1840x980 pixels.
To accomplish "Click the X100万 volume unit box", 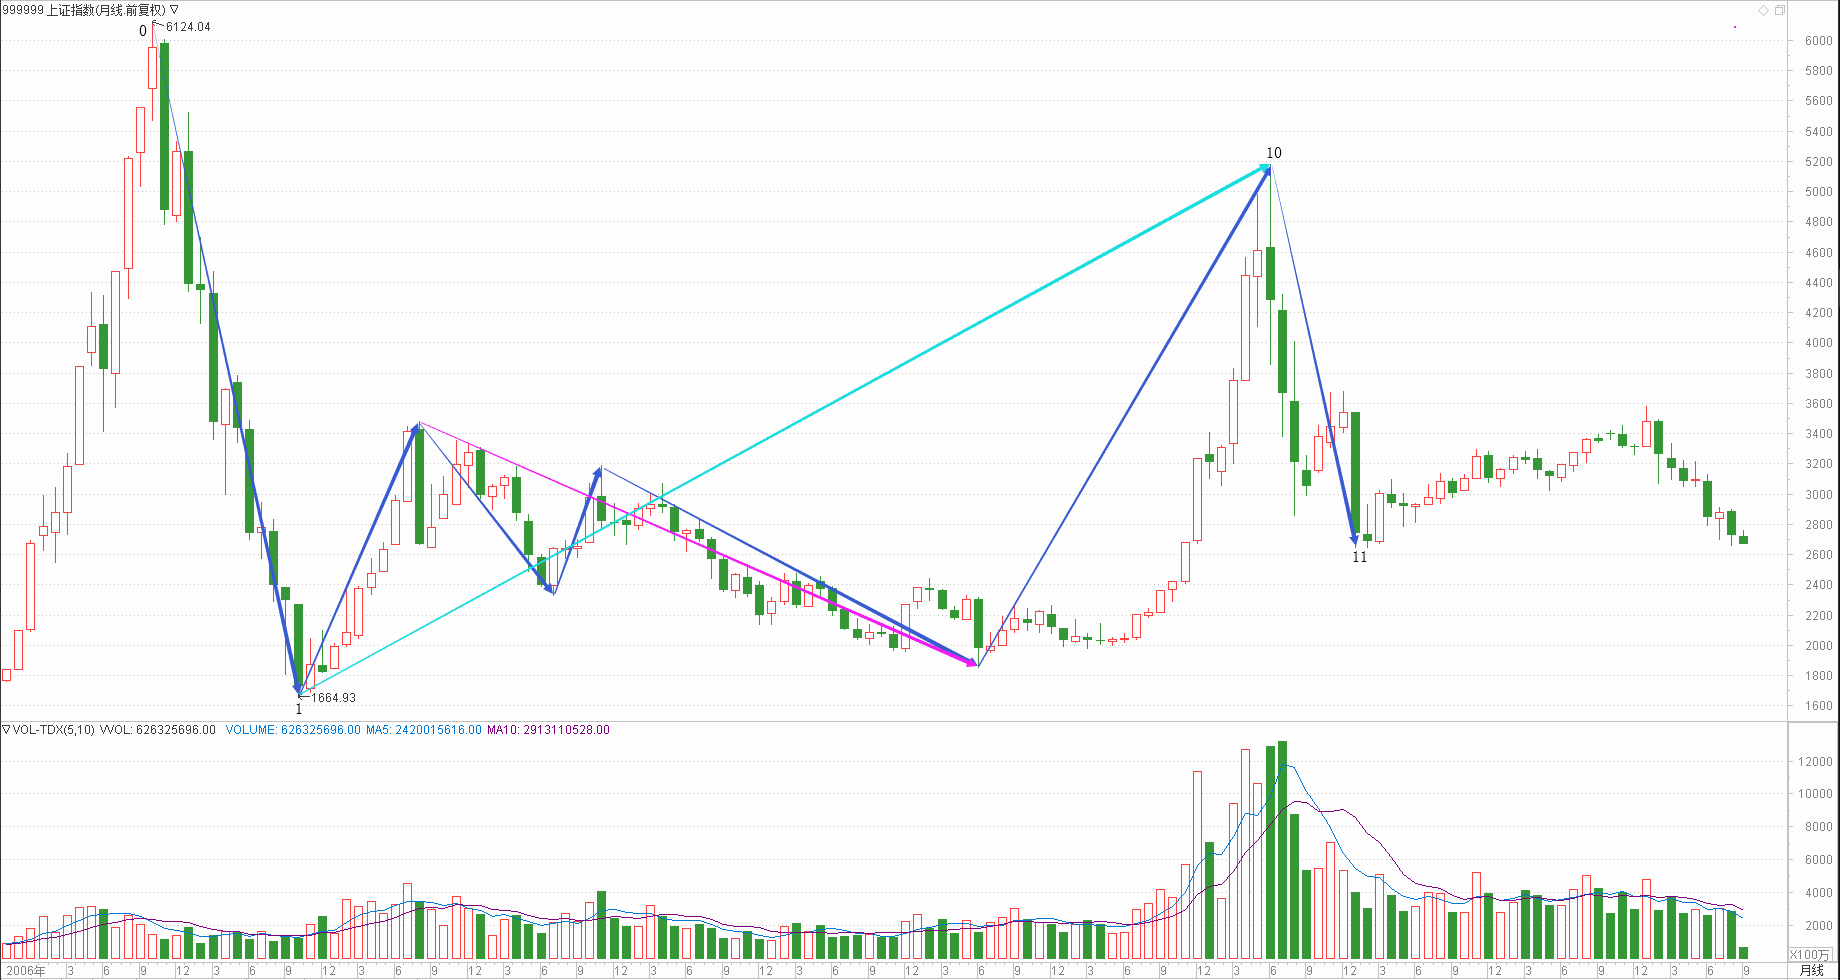I will click(1810, 954).
